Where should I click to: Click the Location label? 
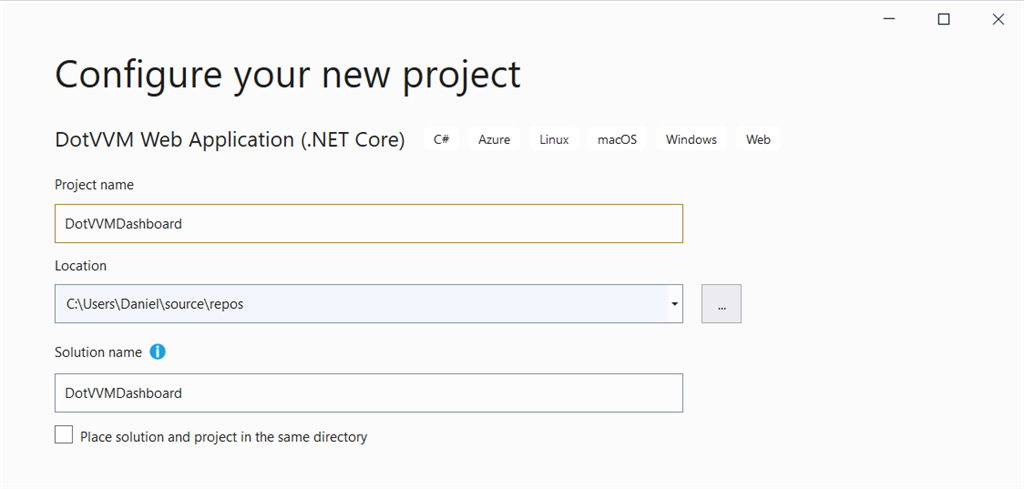pos(80,266)
